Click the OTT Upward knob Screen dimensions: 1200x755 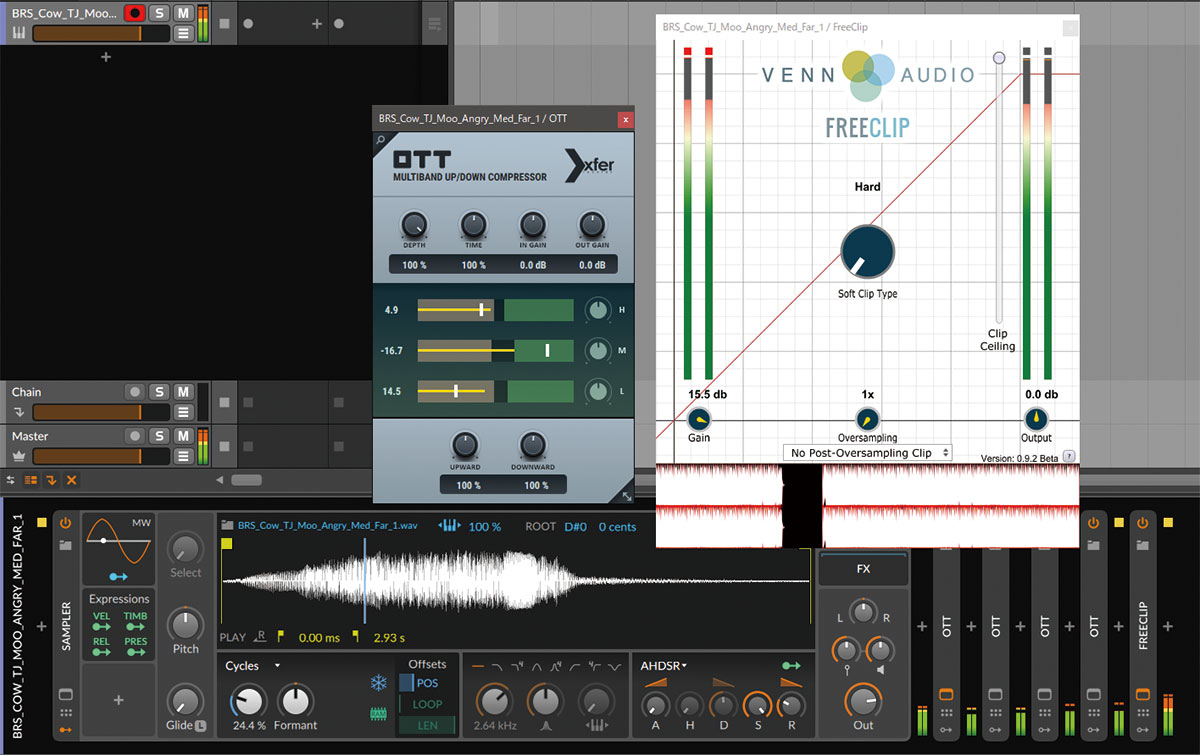[463, 445]
